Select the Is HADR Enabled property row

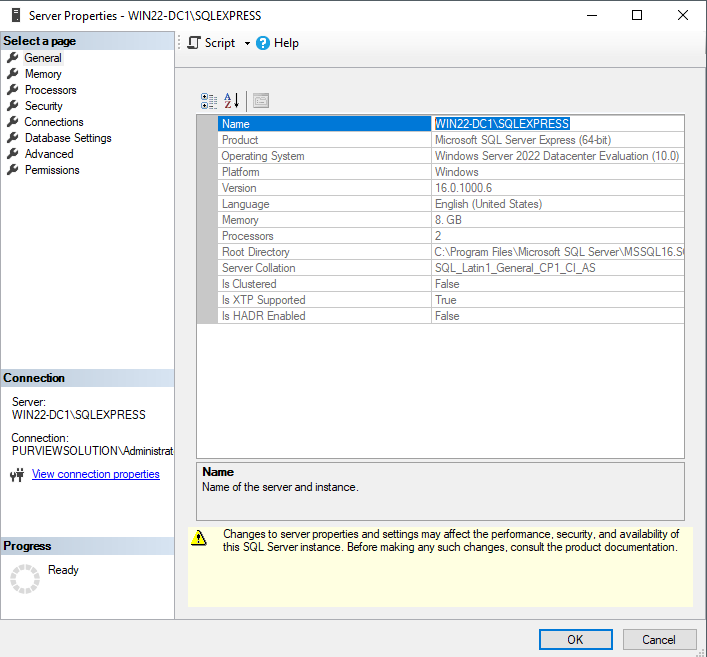(451, 316)
